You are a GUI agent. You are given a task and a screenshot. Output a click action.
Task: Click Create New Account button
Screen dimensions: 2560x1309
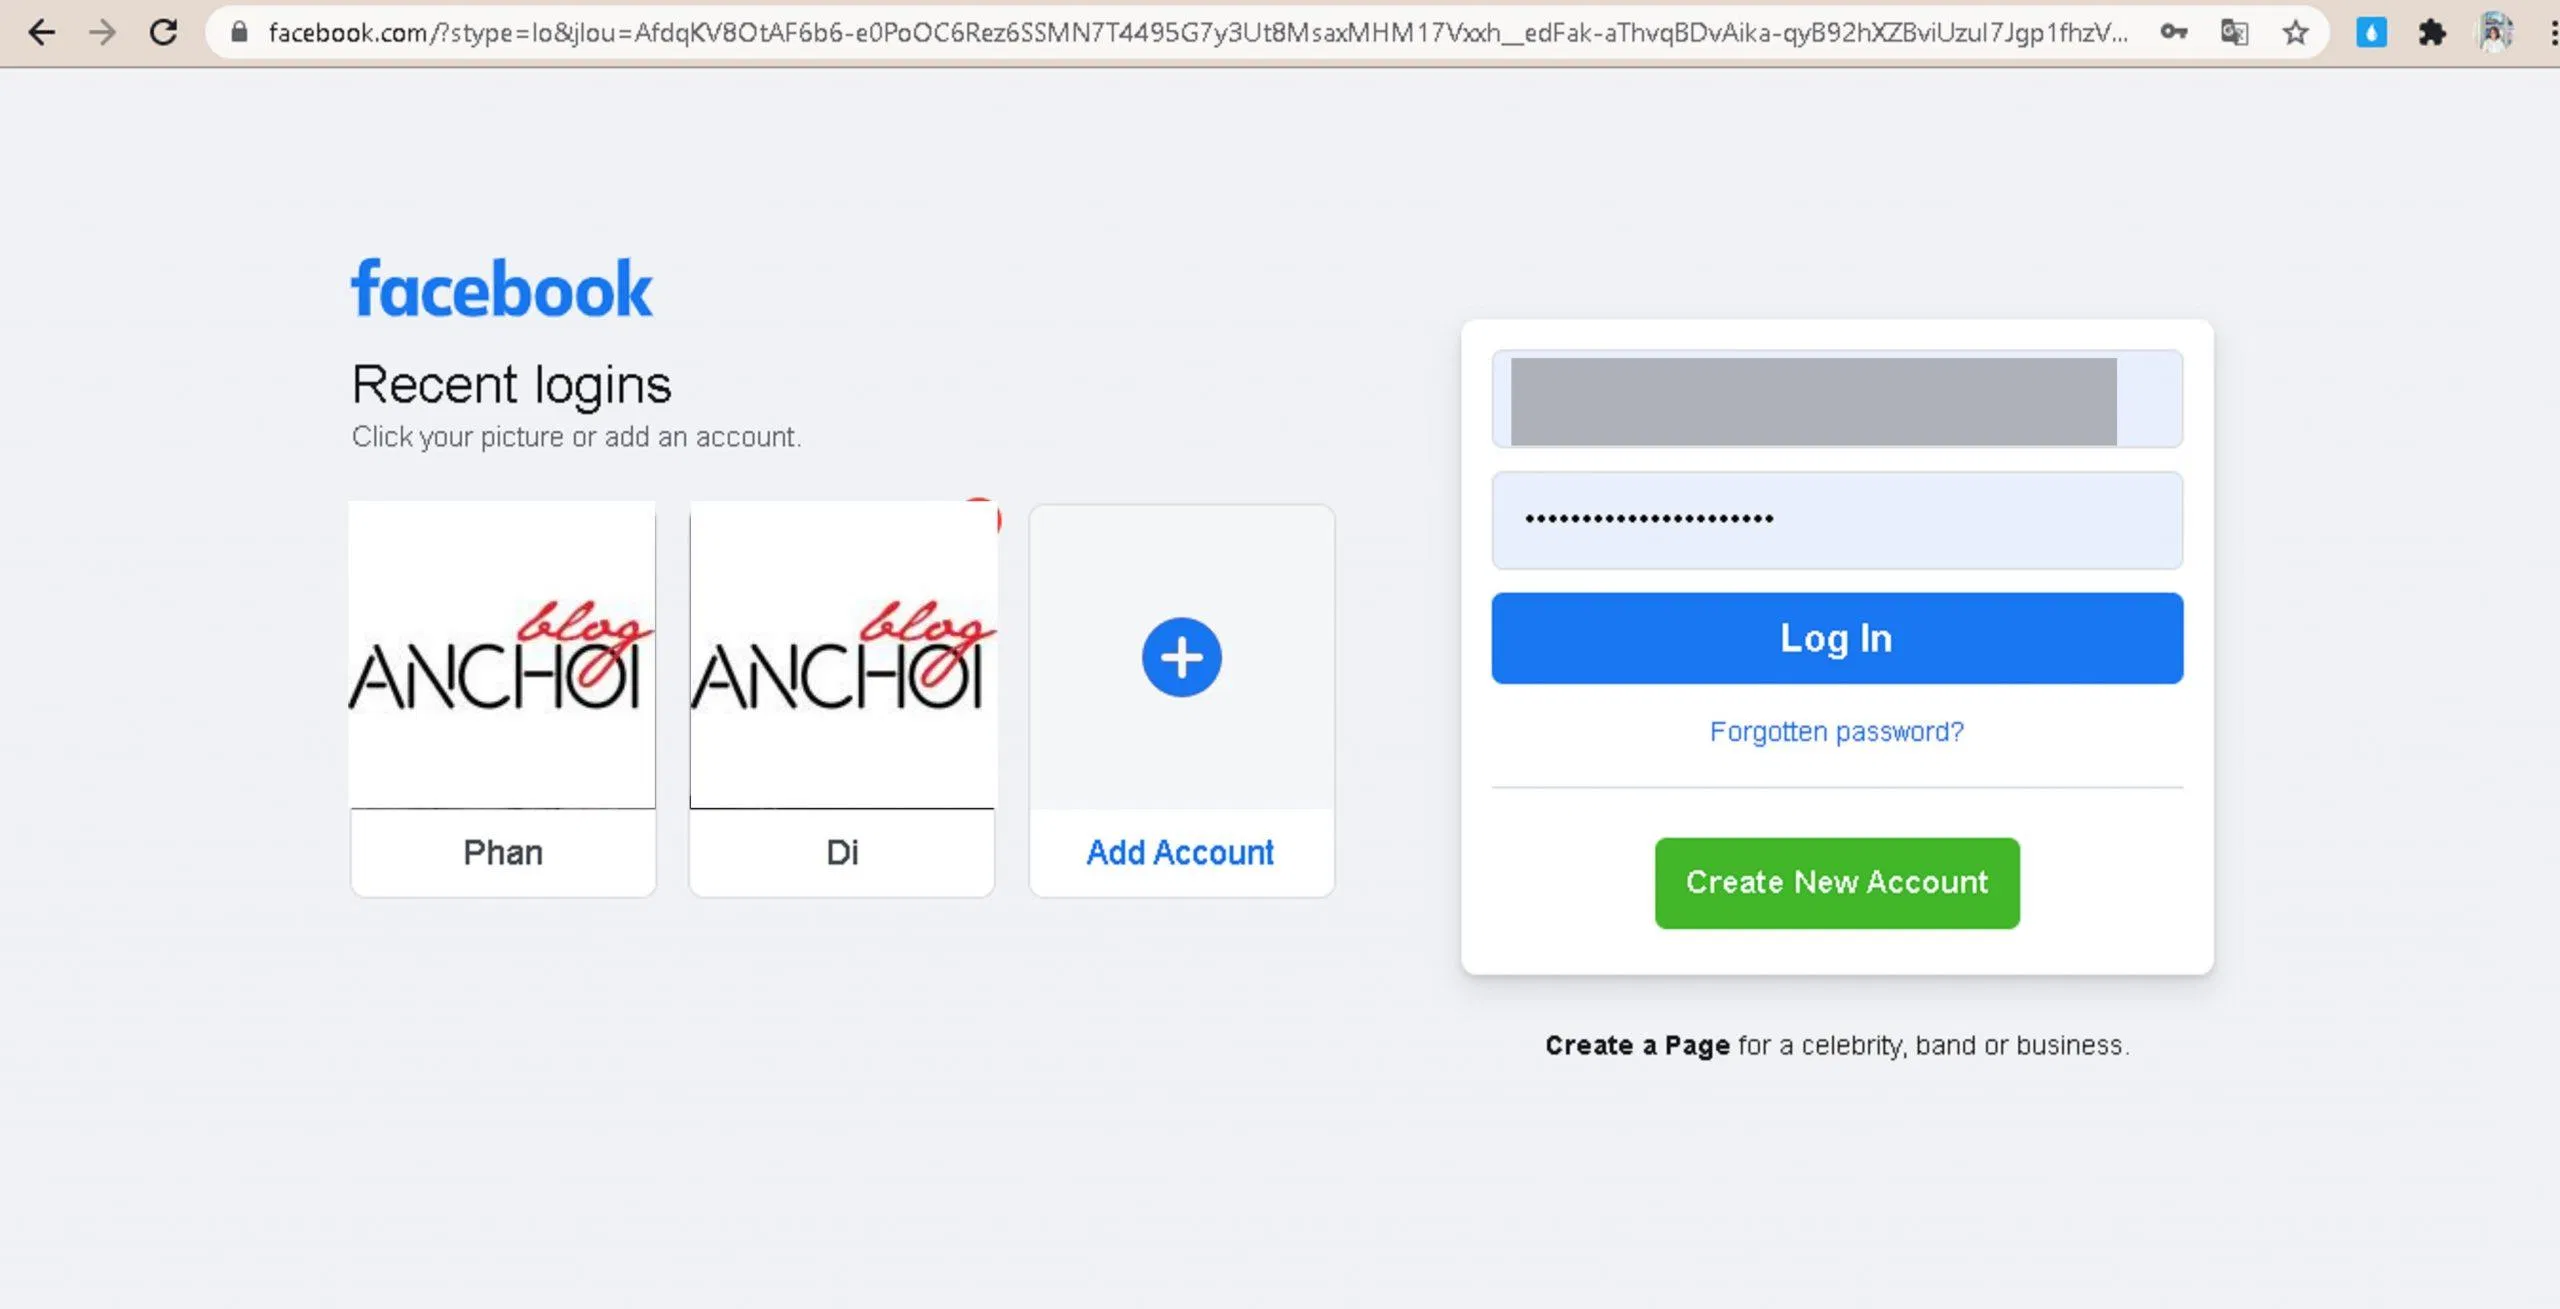[1837, 883]
